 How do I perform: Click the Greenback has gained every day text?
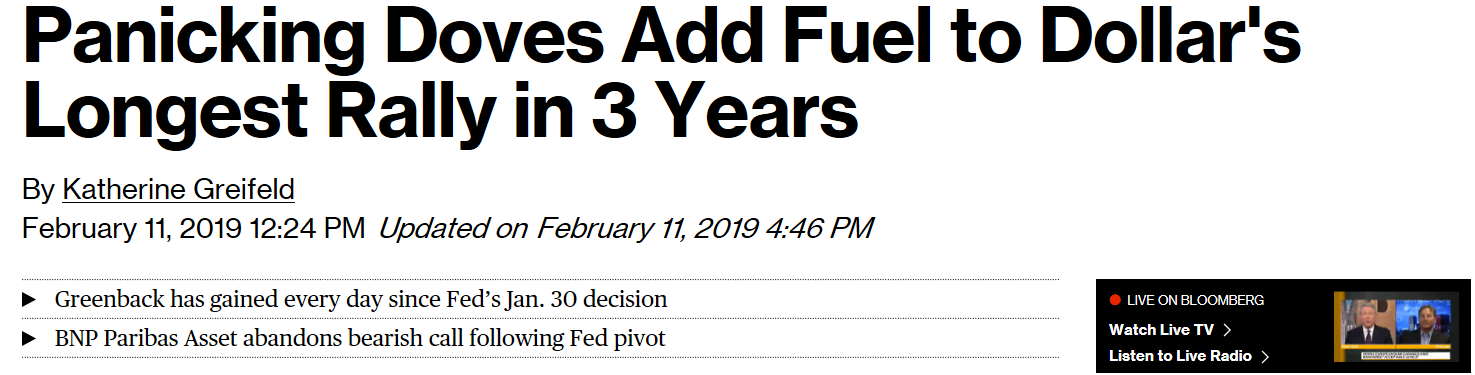(x=361, y=300)
